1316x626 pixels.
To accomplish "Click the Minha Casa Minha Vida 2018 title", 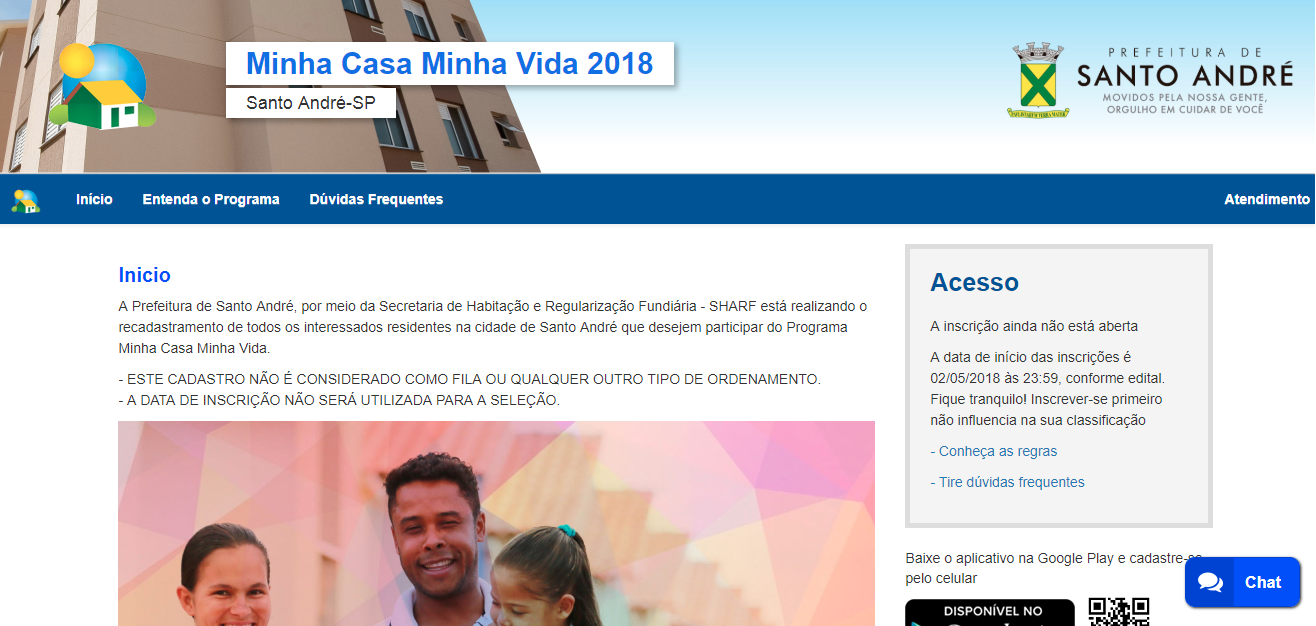I will (450, 63).
